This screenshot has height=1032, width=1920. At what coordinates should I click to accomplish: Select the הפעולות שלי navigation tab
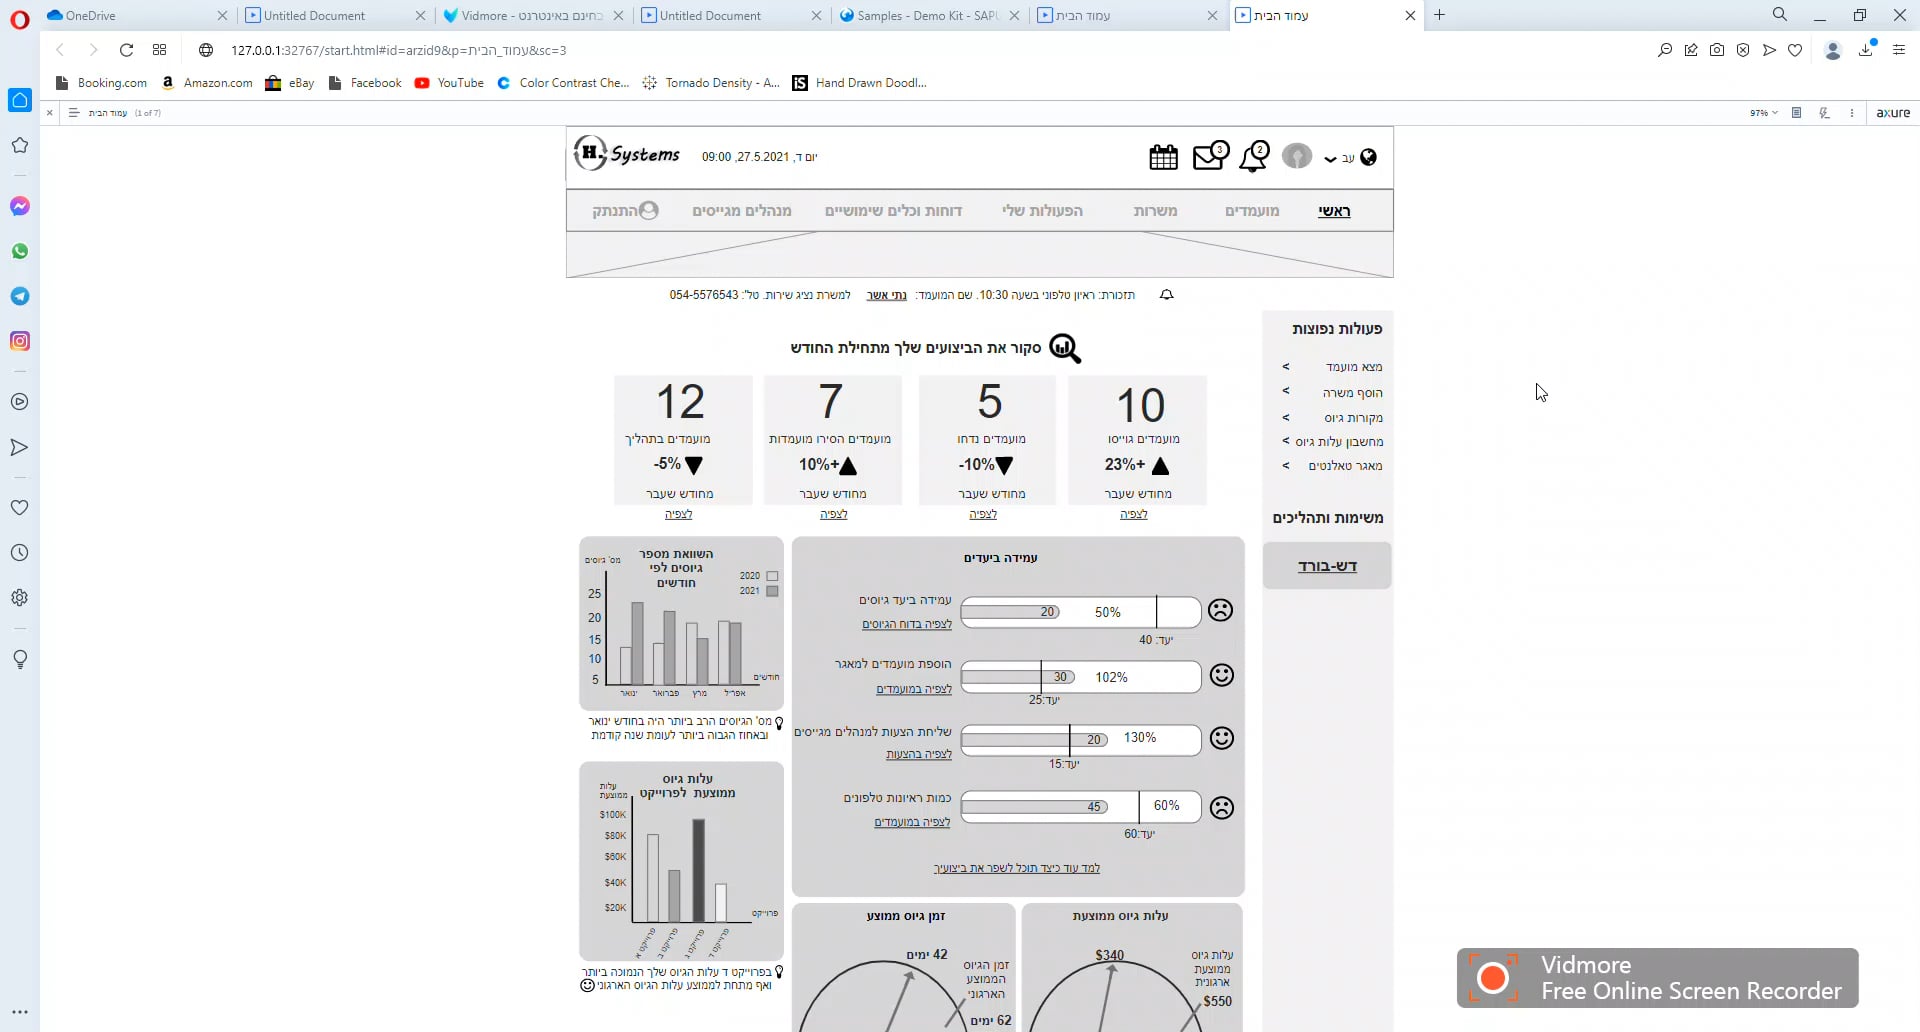(x=1042, y=211)
